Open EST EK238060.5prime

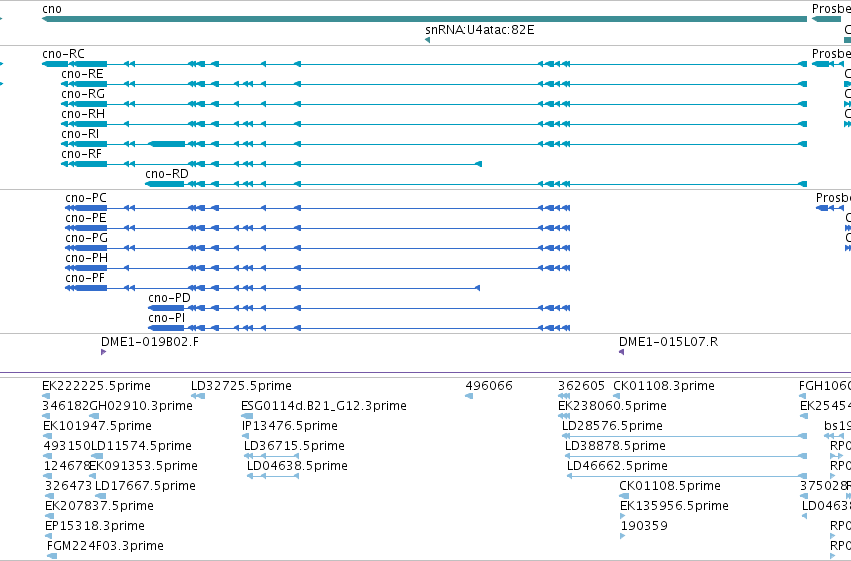tap(612, 406)
